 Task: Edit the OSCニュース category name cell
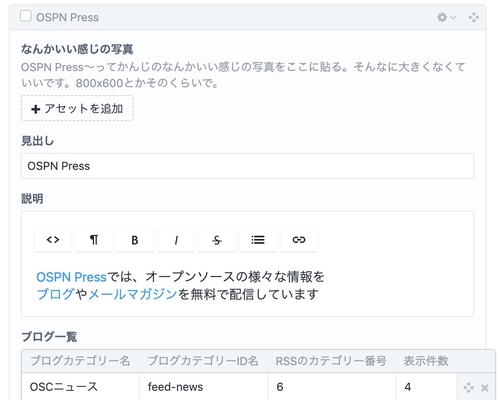[81, 387]
